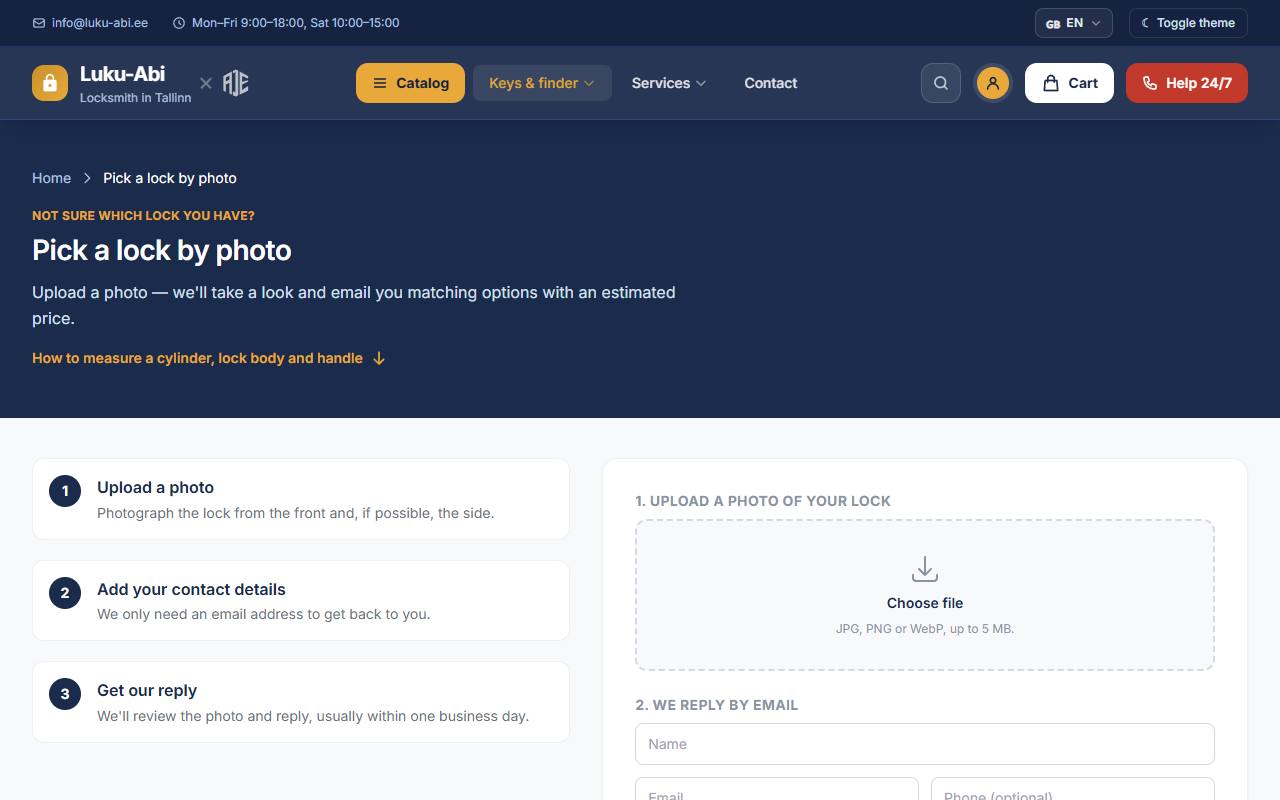Open the Catalog menu

[x=410, y=83]
